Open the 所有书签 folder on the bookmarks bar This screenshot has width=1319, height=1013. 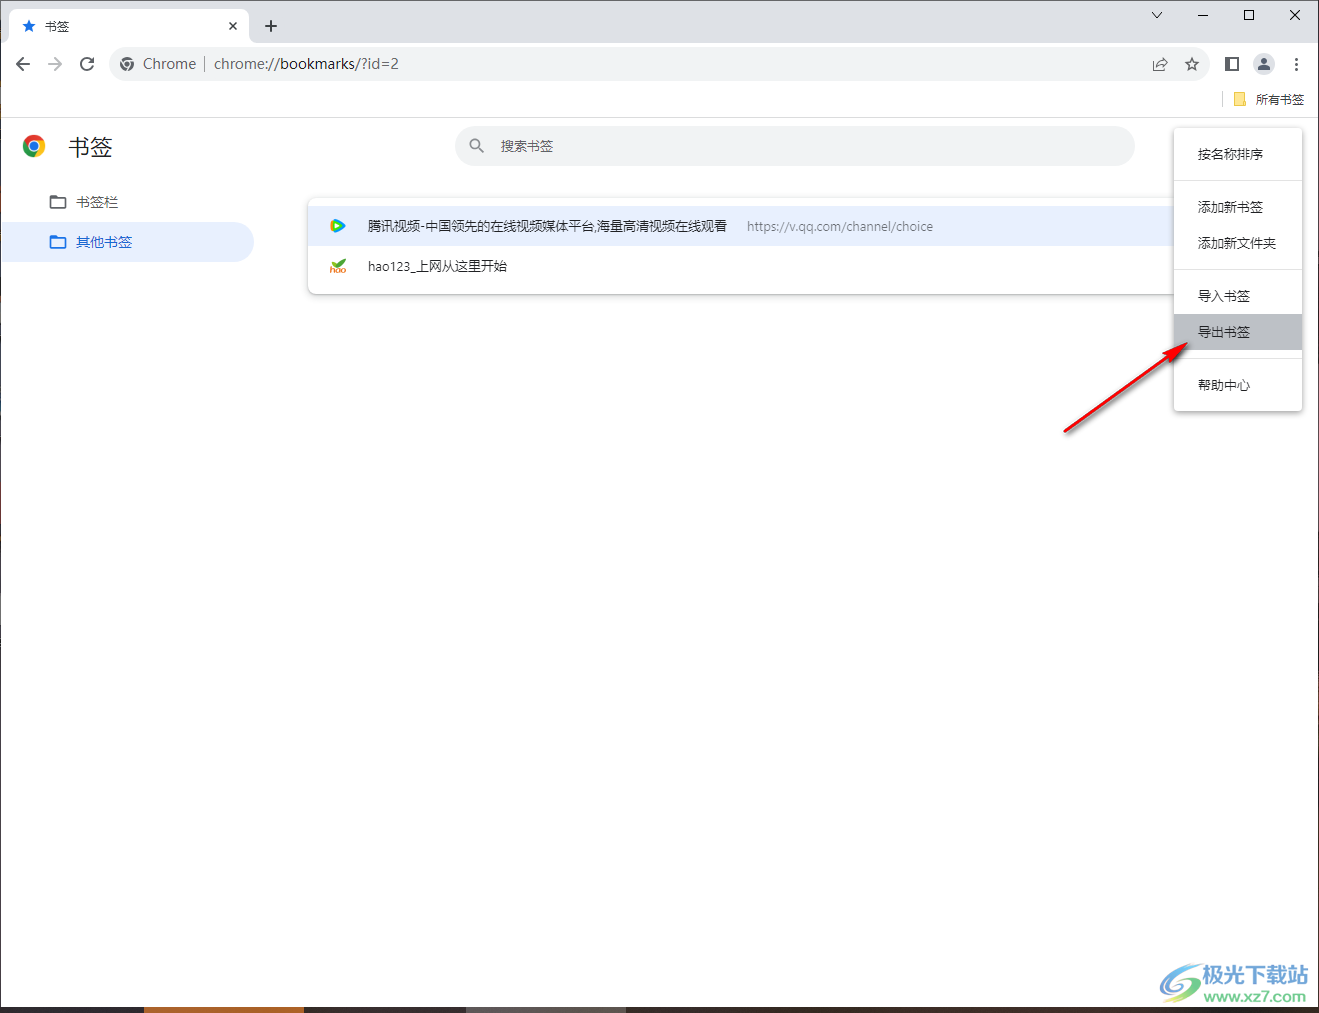click(x=1269, y=99)
